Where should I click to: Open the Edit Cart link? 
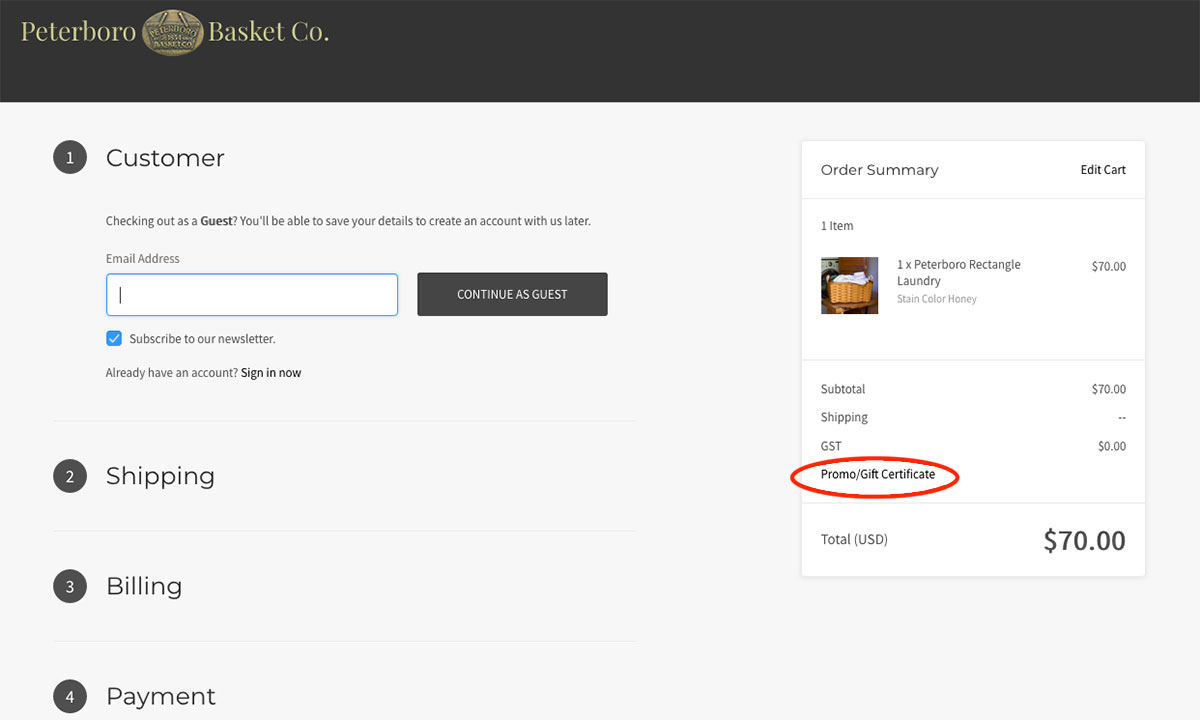click(x=1103, y=170)
